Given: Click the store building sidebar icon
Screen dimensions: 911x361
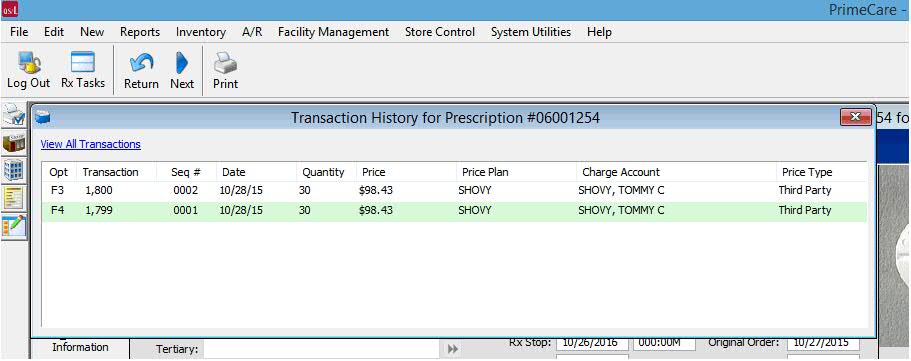Looking at the screenshot, I should pos(14,142).
